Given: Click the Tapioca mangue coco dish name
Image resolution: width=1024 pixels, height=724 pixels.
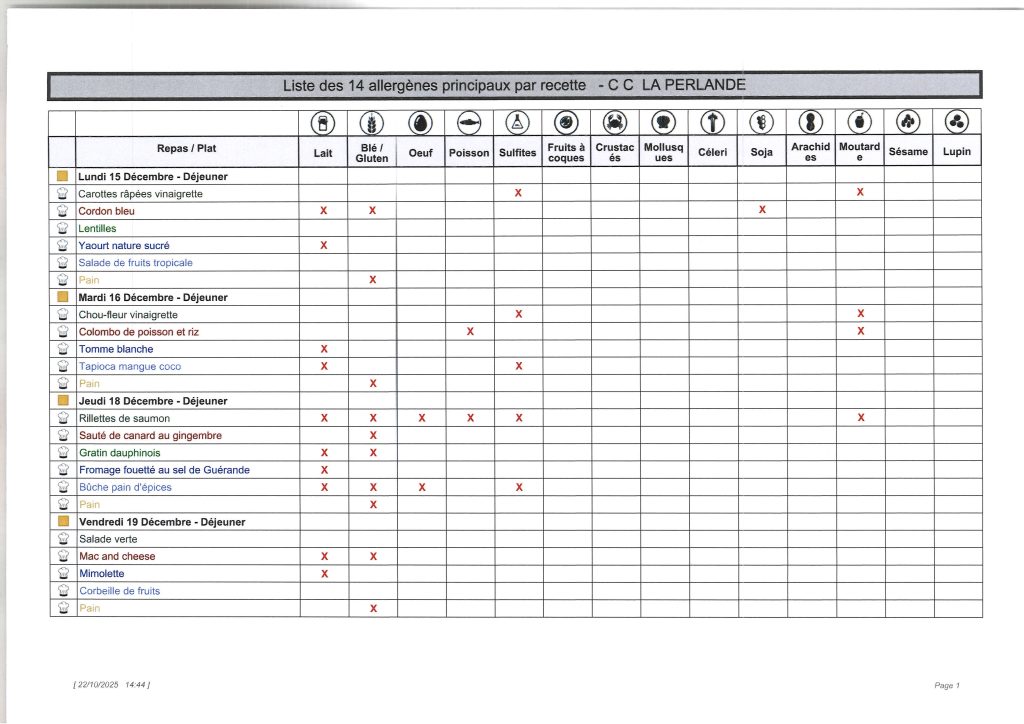Looking at the screenshot, I should pyautogui.click(x=130, y=366).
